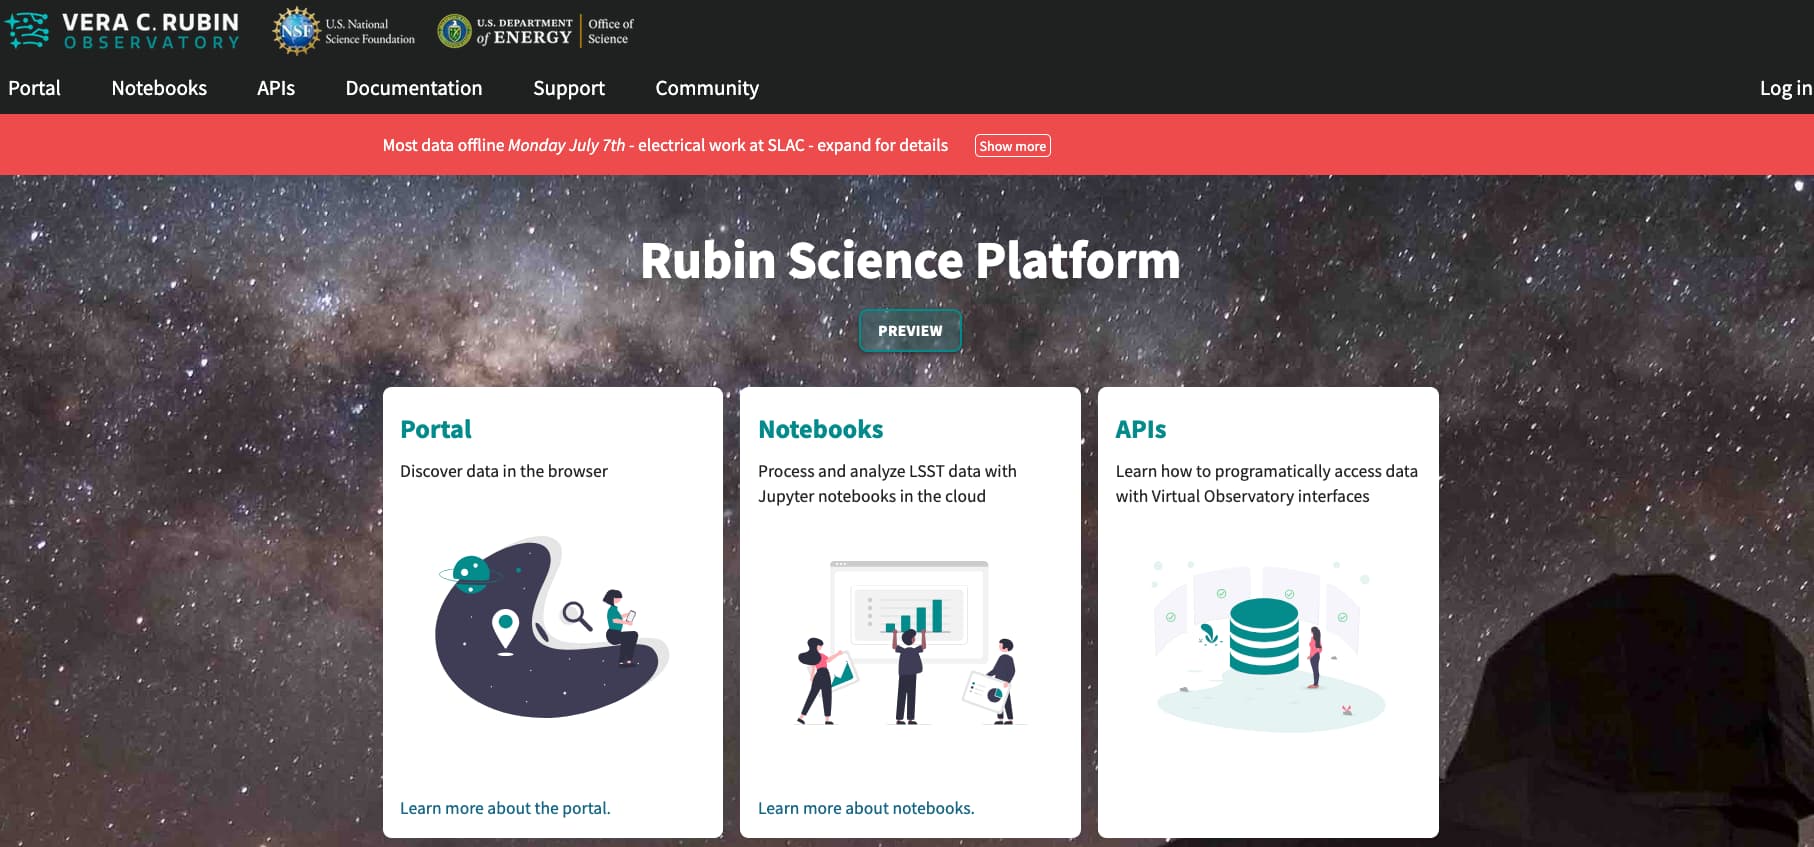1814x847 pixels.
Task: Click 'Learn how to programatically access data' text
Action: pyautogui.click(x=1267, y=483)
